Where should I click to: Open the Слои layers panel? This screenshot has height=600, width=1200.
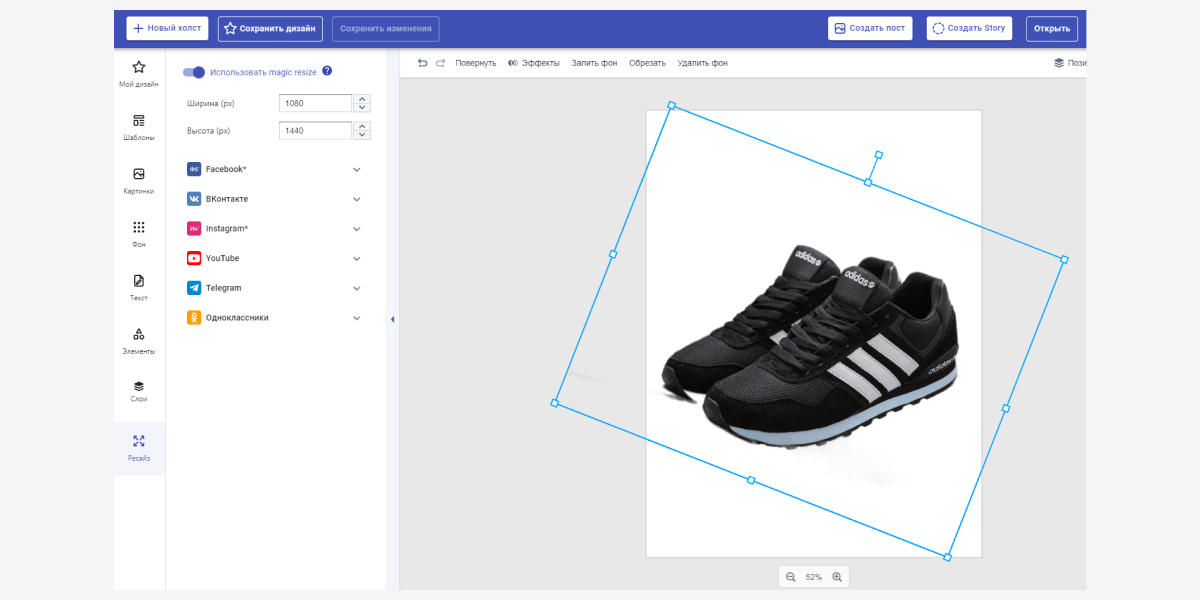139,391
